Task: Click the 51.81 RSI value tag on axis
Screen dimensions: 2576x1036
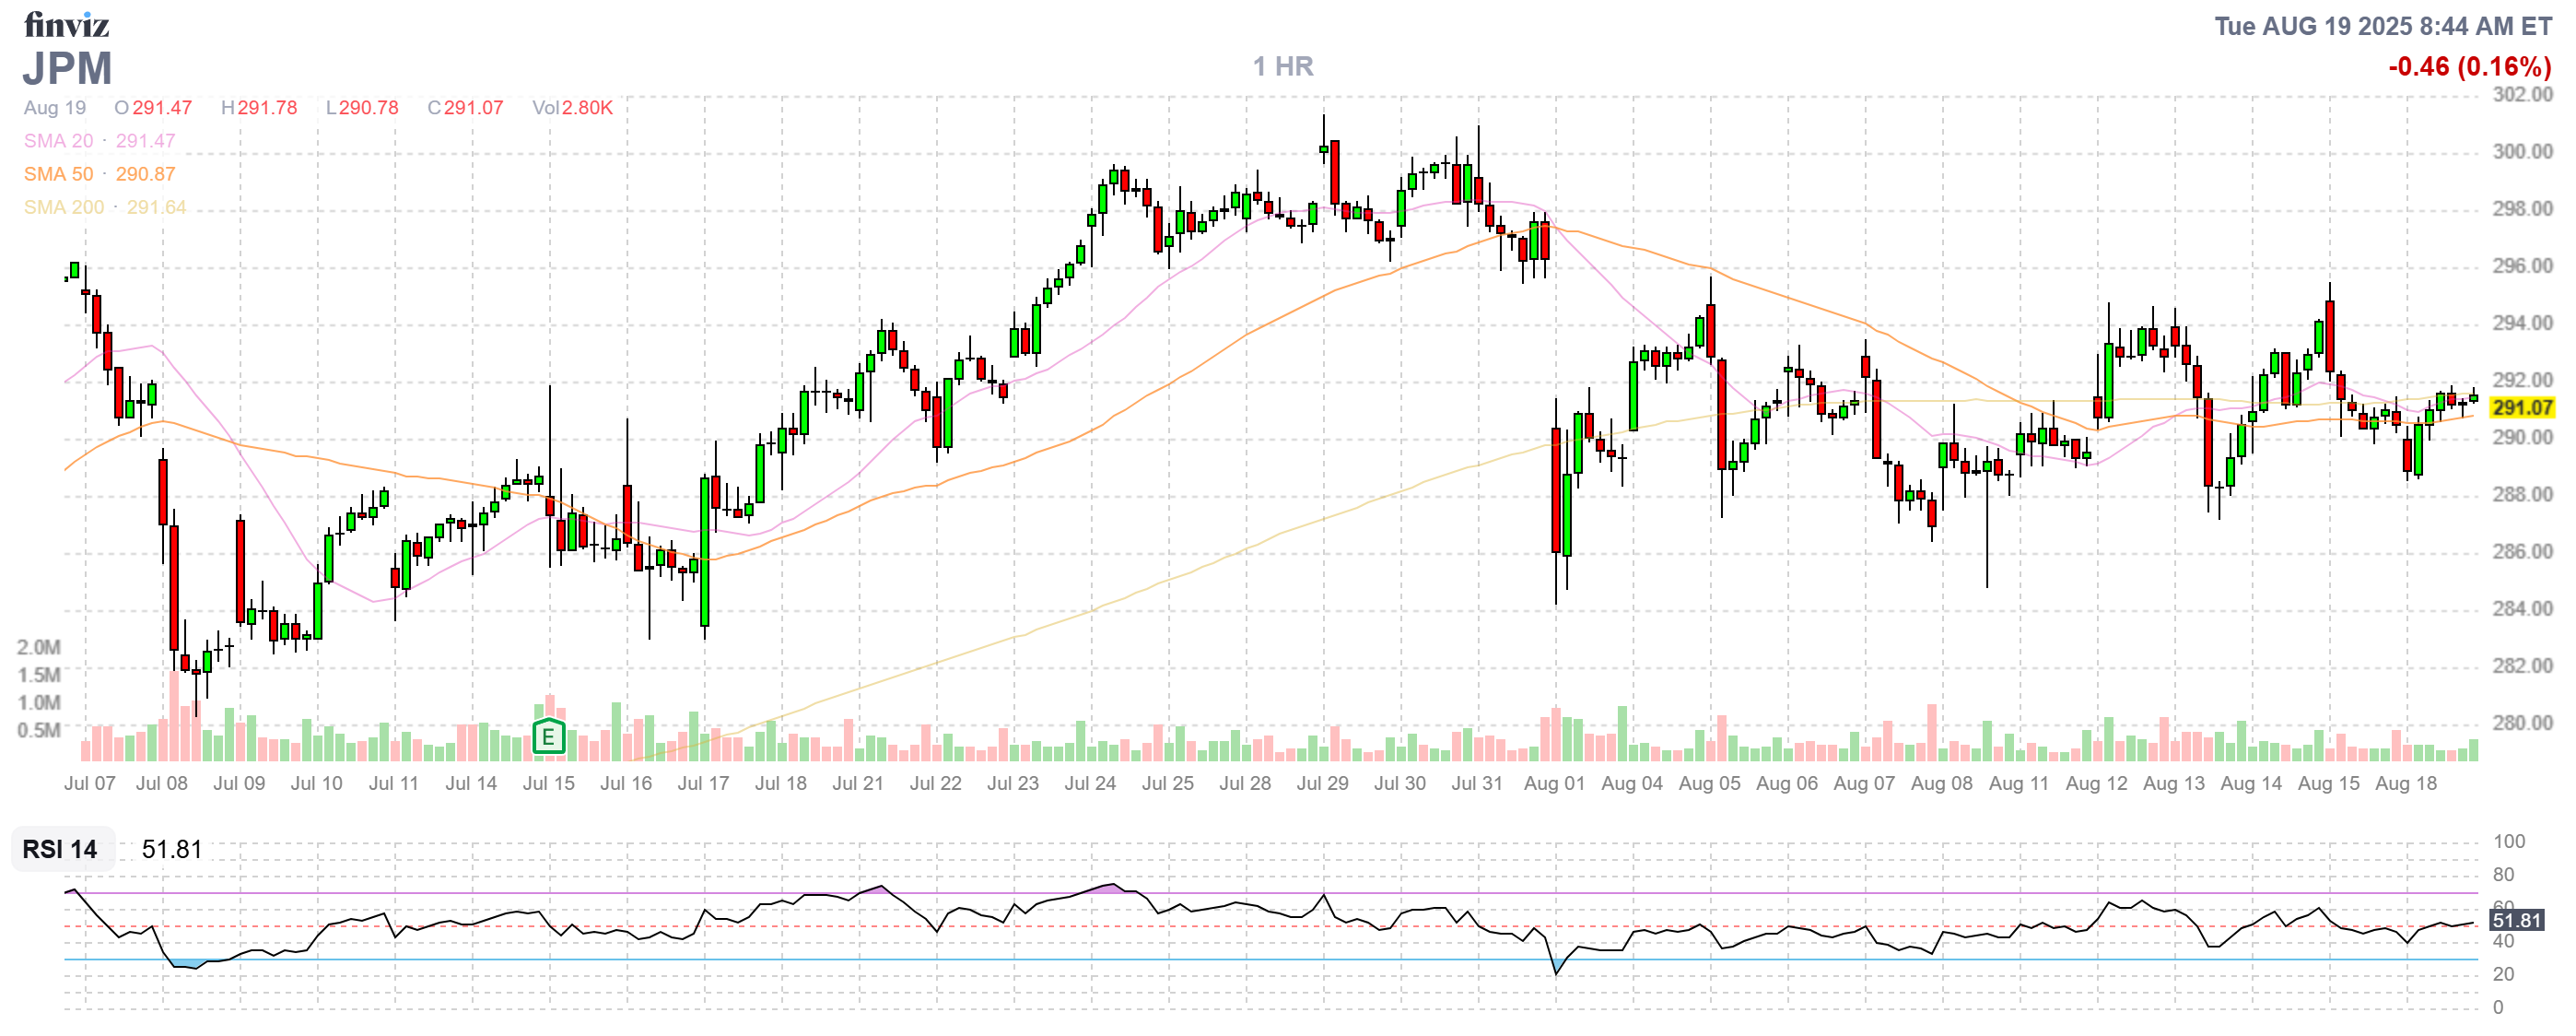Action: pyautogui.click(x=2515, y=920)
